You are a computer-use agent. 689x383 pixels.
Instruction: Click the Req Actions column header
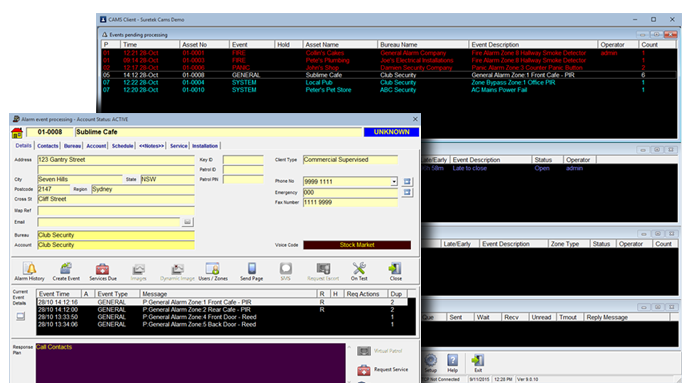(x=365, y=293)
